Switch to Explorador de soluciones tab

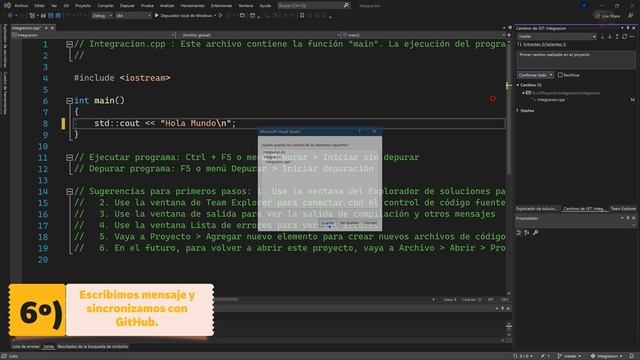coord(537,209)
